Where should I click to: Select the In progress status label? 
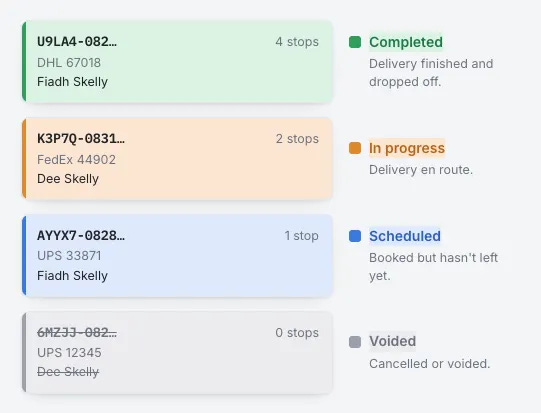(407, 148)
